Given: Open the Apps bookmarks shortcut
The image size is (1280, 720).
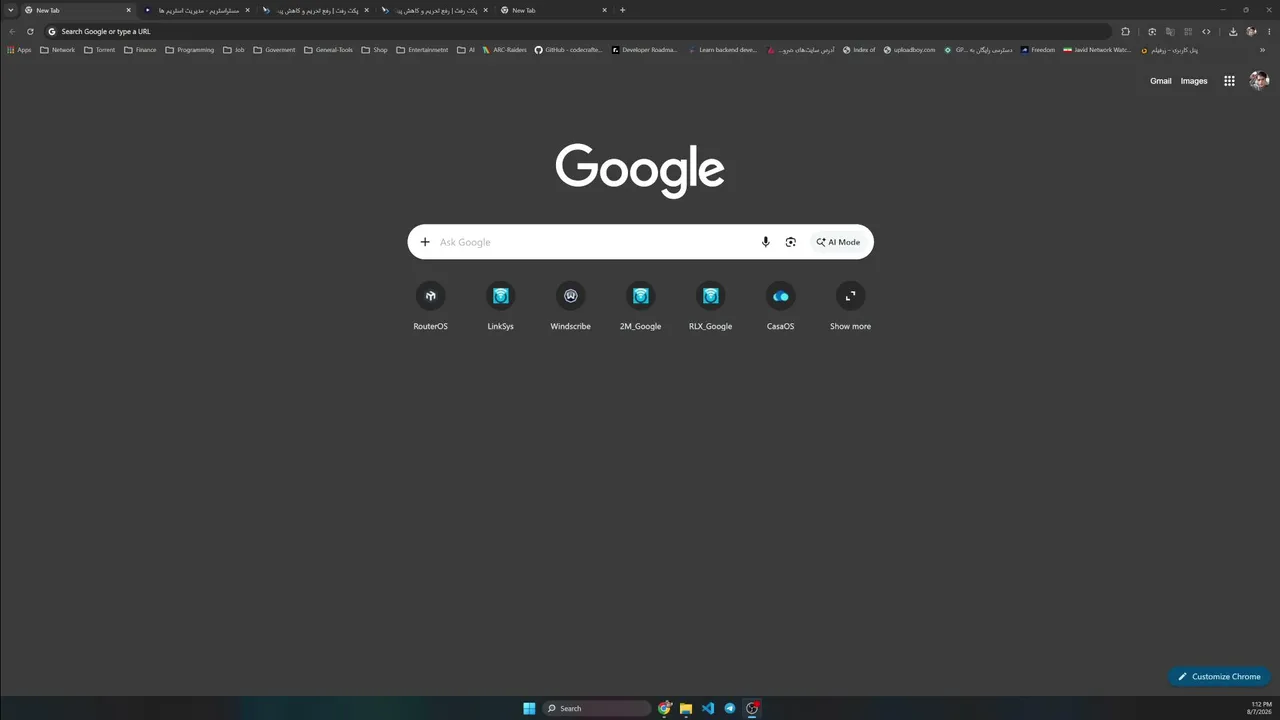Looking at the screenshot, I should [x=19, y=50].
